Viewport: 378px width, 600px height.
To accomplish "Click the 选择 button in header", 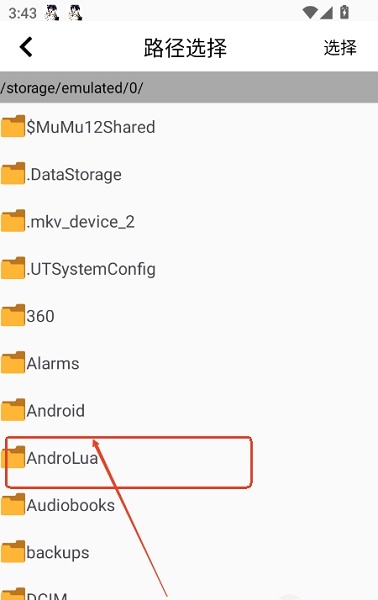I will 340,48.
